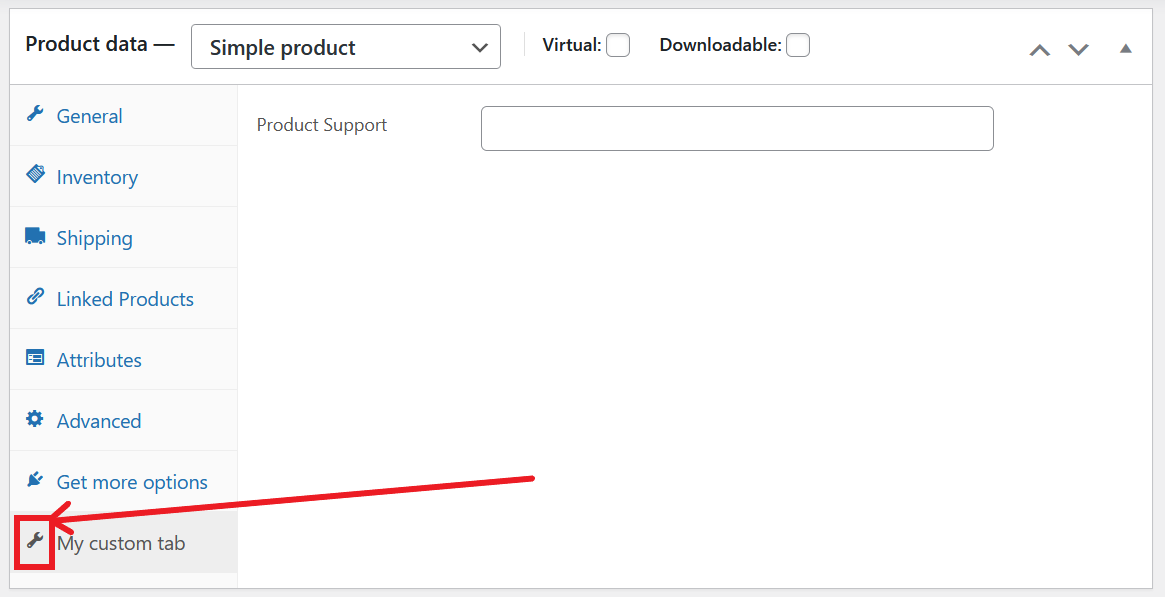Click the Inventory tag icon
The width and height of the screenshot is (1165, 597).
(35, 174)
